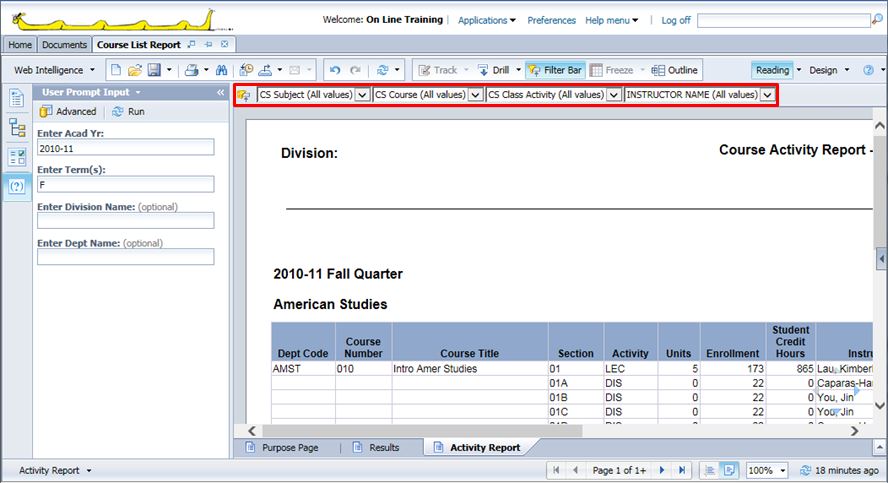Viewport: 888px width, 483px height.
Task: Collapse the User Prompt Input panel
Action: [220, 92]
